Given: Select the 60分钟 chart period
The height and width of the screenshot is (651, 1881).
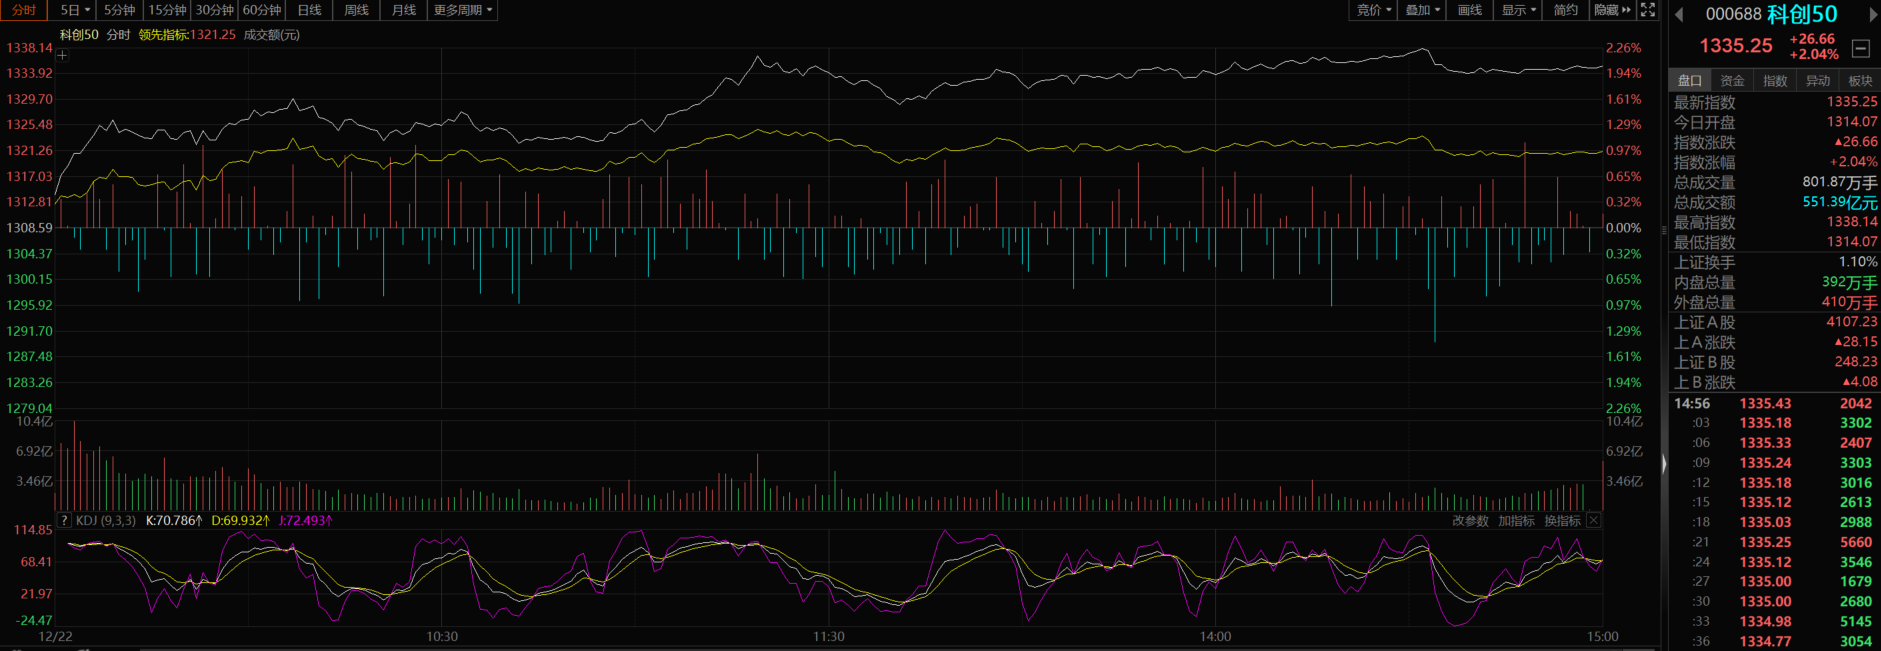Looking at the screenshot, I should (262, 10).
